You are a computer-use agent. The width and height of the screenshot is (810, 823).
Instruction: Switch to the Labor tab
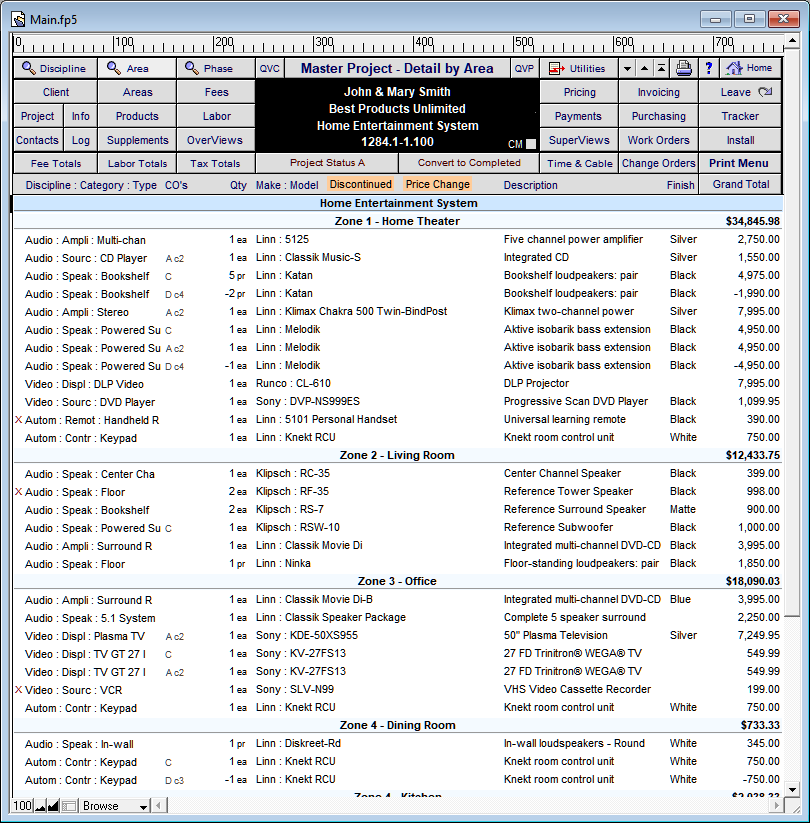[216, 116]
